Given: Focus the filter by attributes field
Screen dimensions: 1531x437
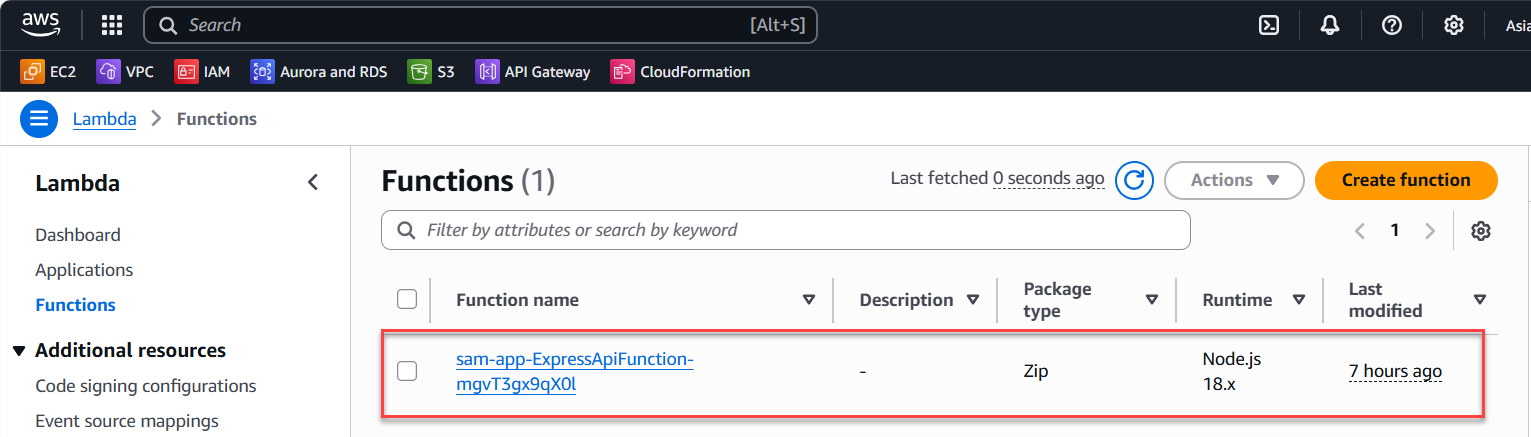Looking at the screenshot, I should click(x=786, y=230).
